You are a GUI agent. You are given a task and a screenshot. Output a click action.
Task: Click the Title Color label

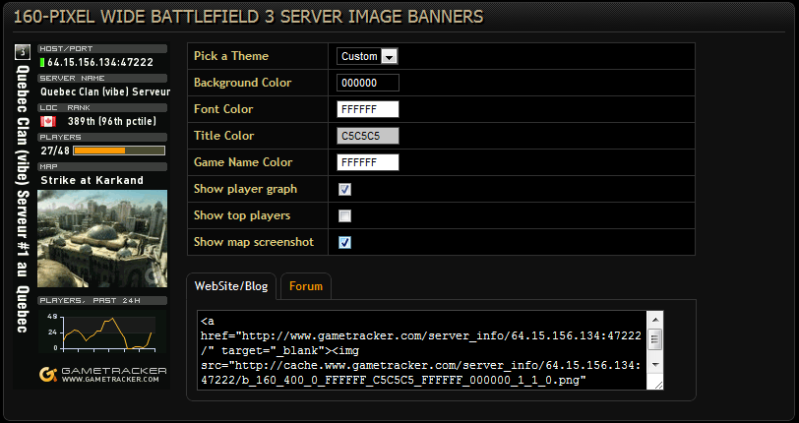[x=224, y=136]
